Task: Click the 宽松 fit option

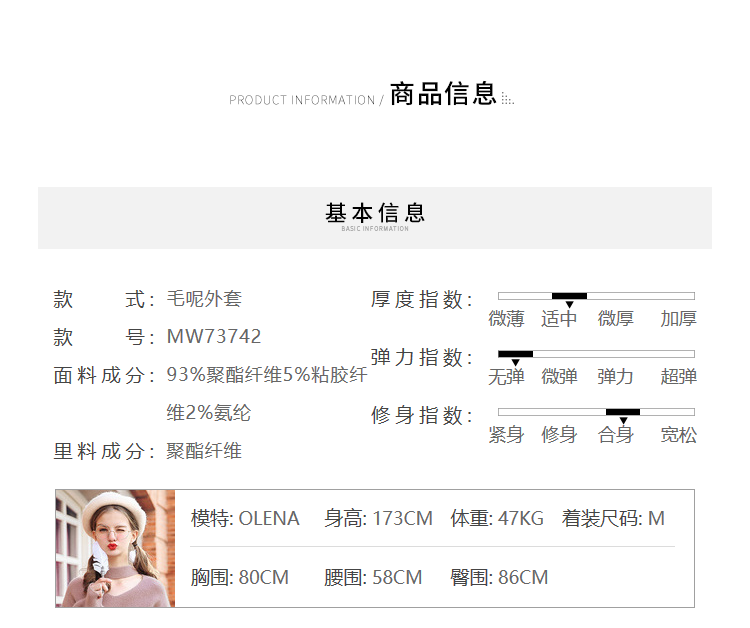Action: coord(679,435)
